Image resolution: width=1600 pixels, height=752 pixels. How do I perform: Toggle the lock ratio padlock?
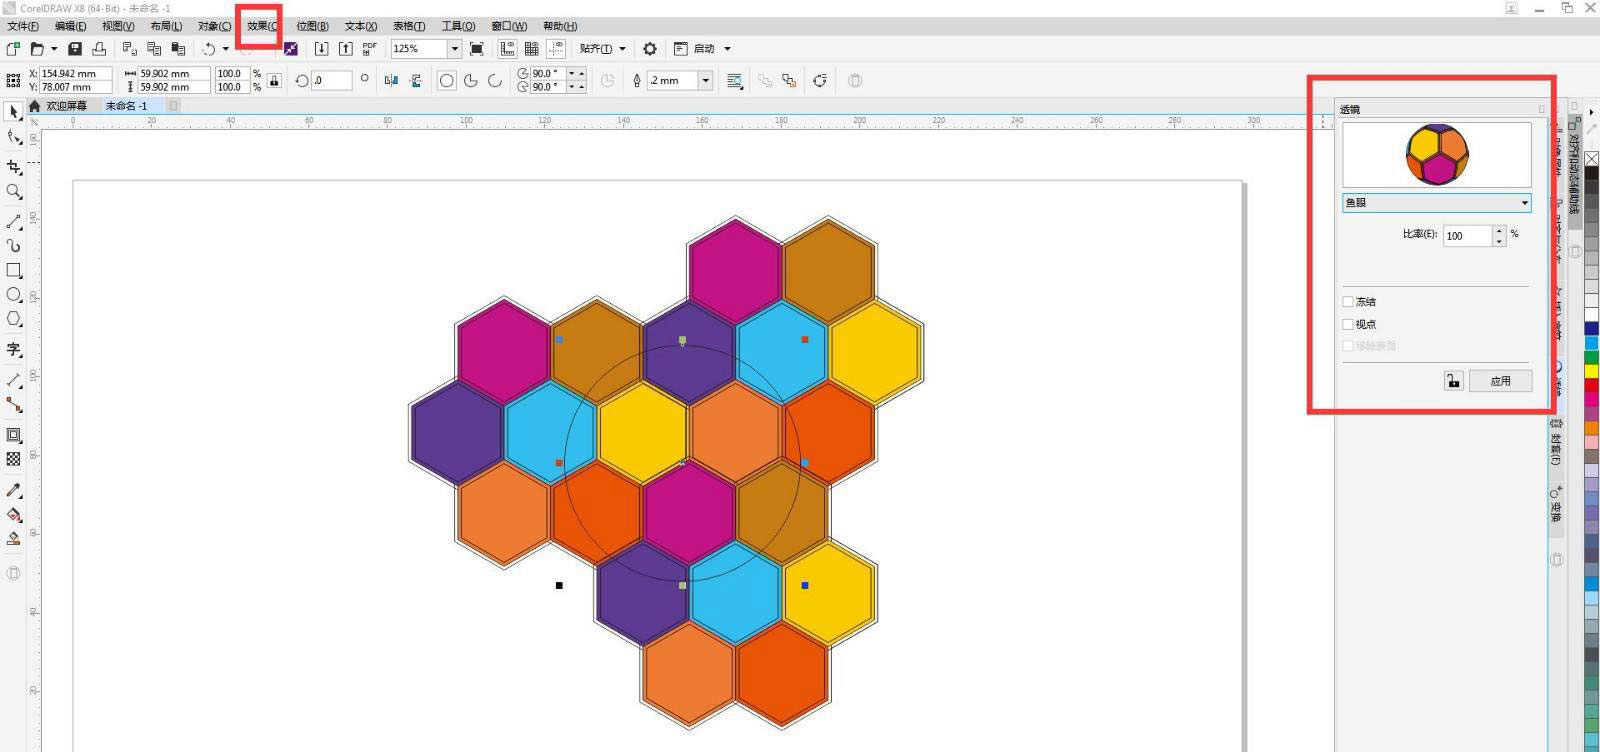point(274,80)
